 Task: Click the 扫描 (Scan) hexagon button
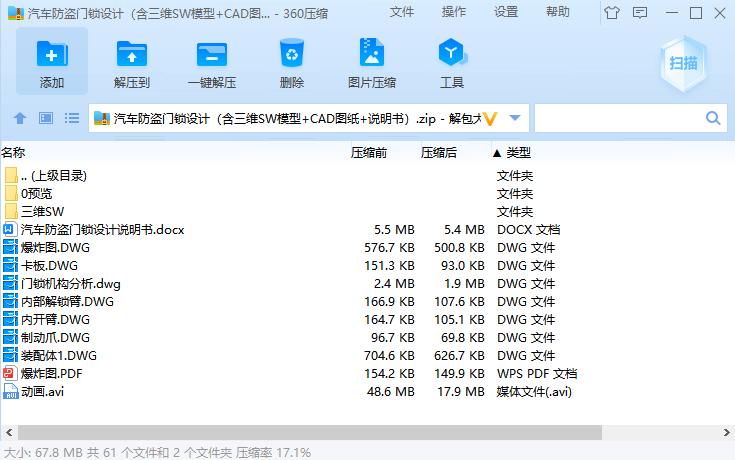click(x=683, y=63)
